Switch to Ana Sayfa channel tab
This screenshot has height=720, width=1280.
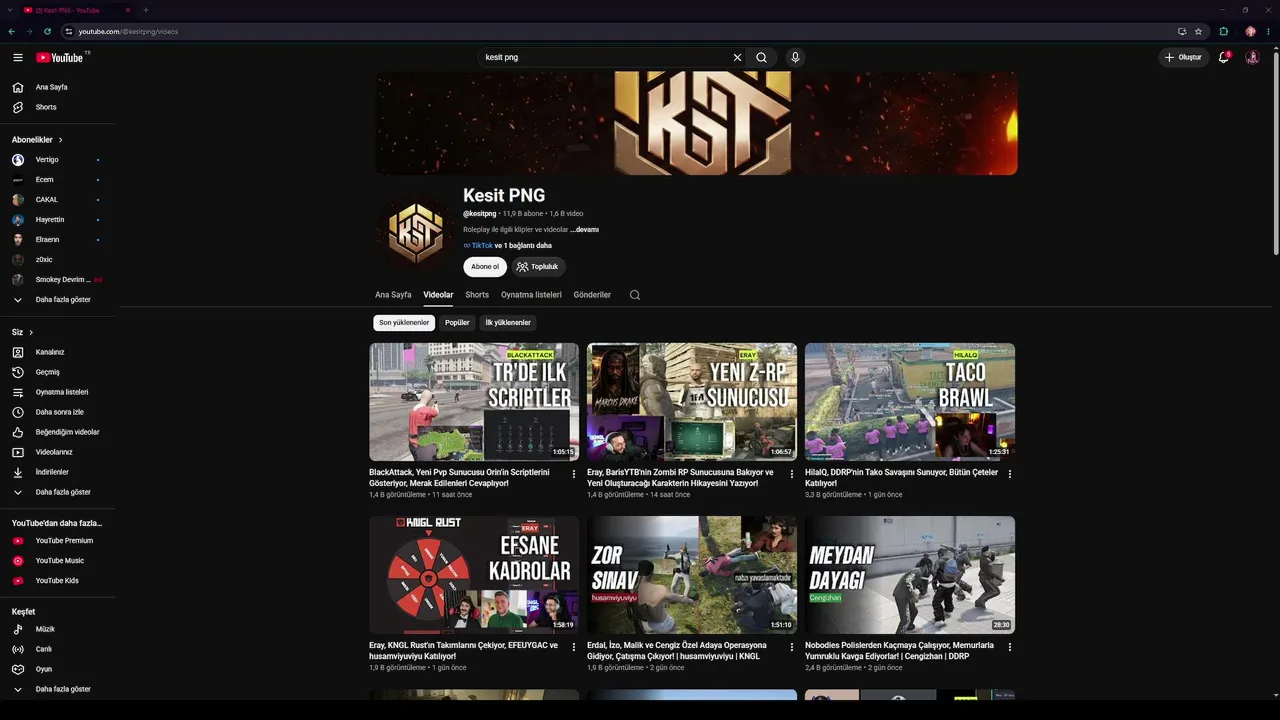(393, 295)
